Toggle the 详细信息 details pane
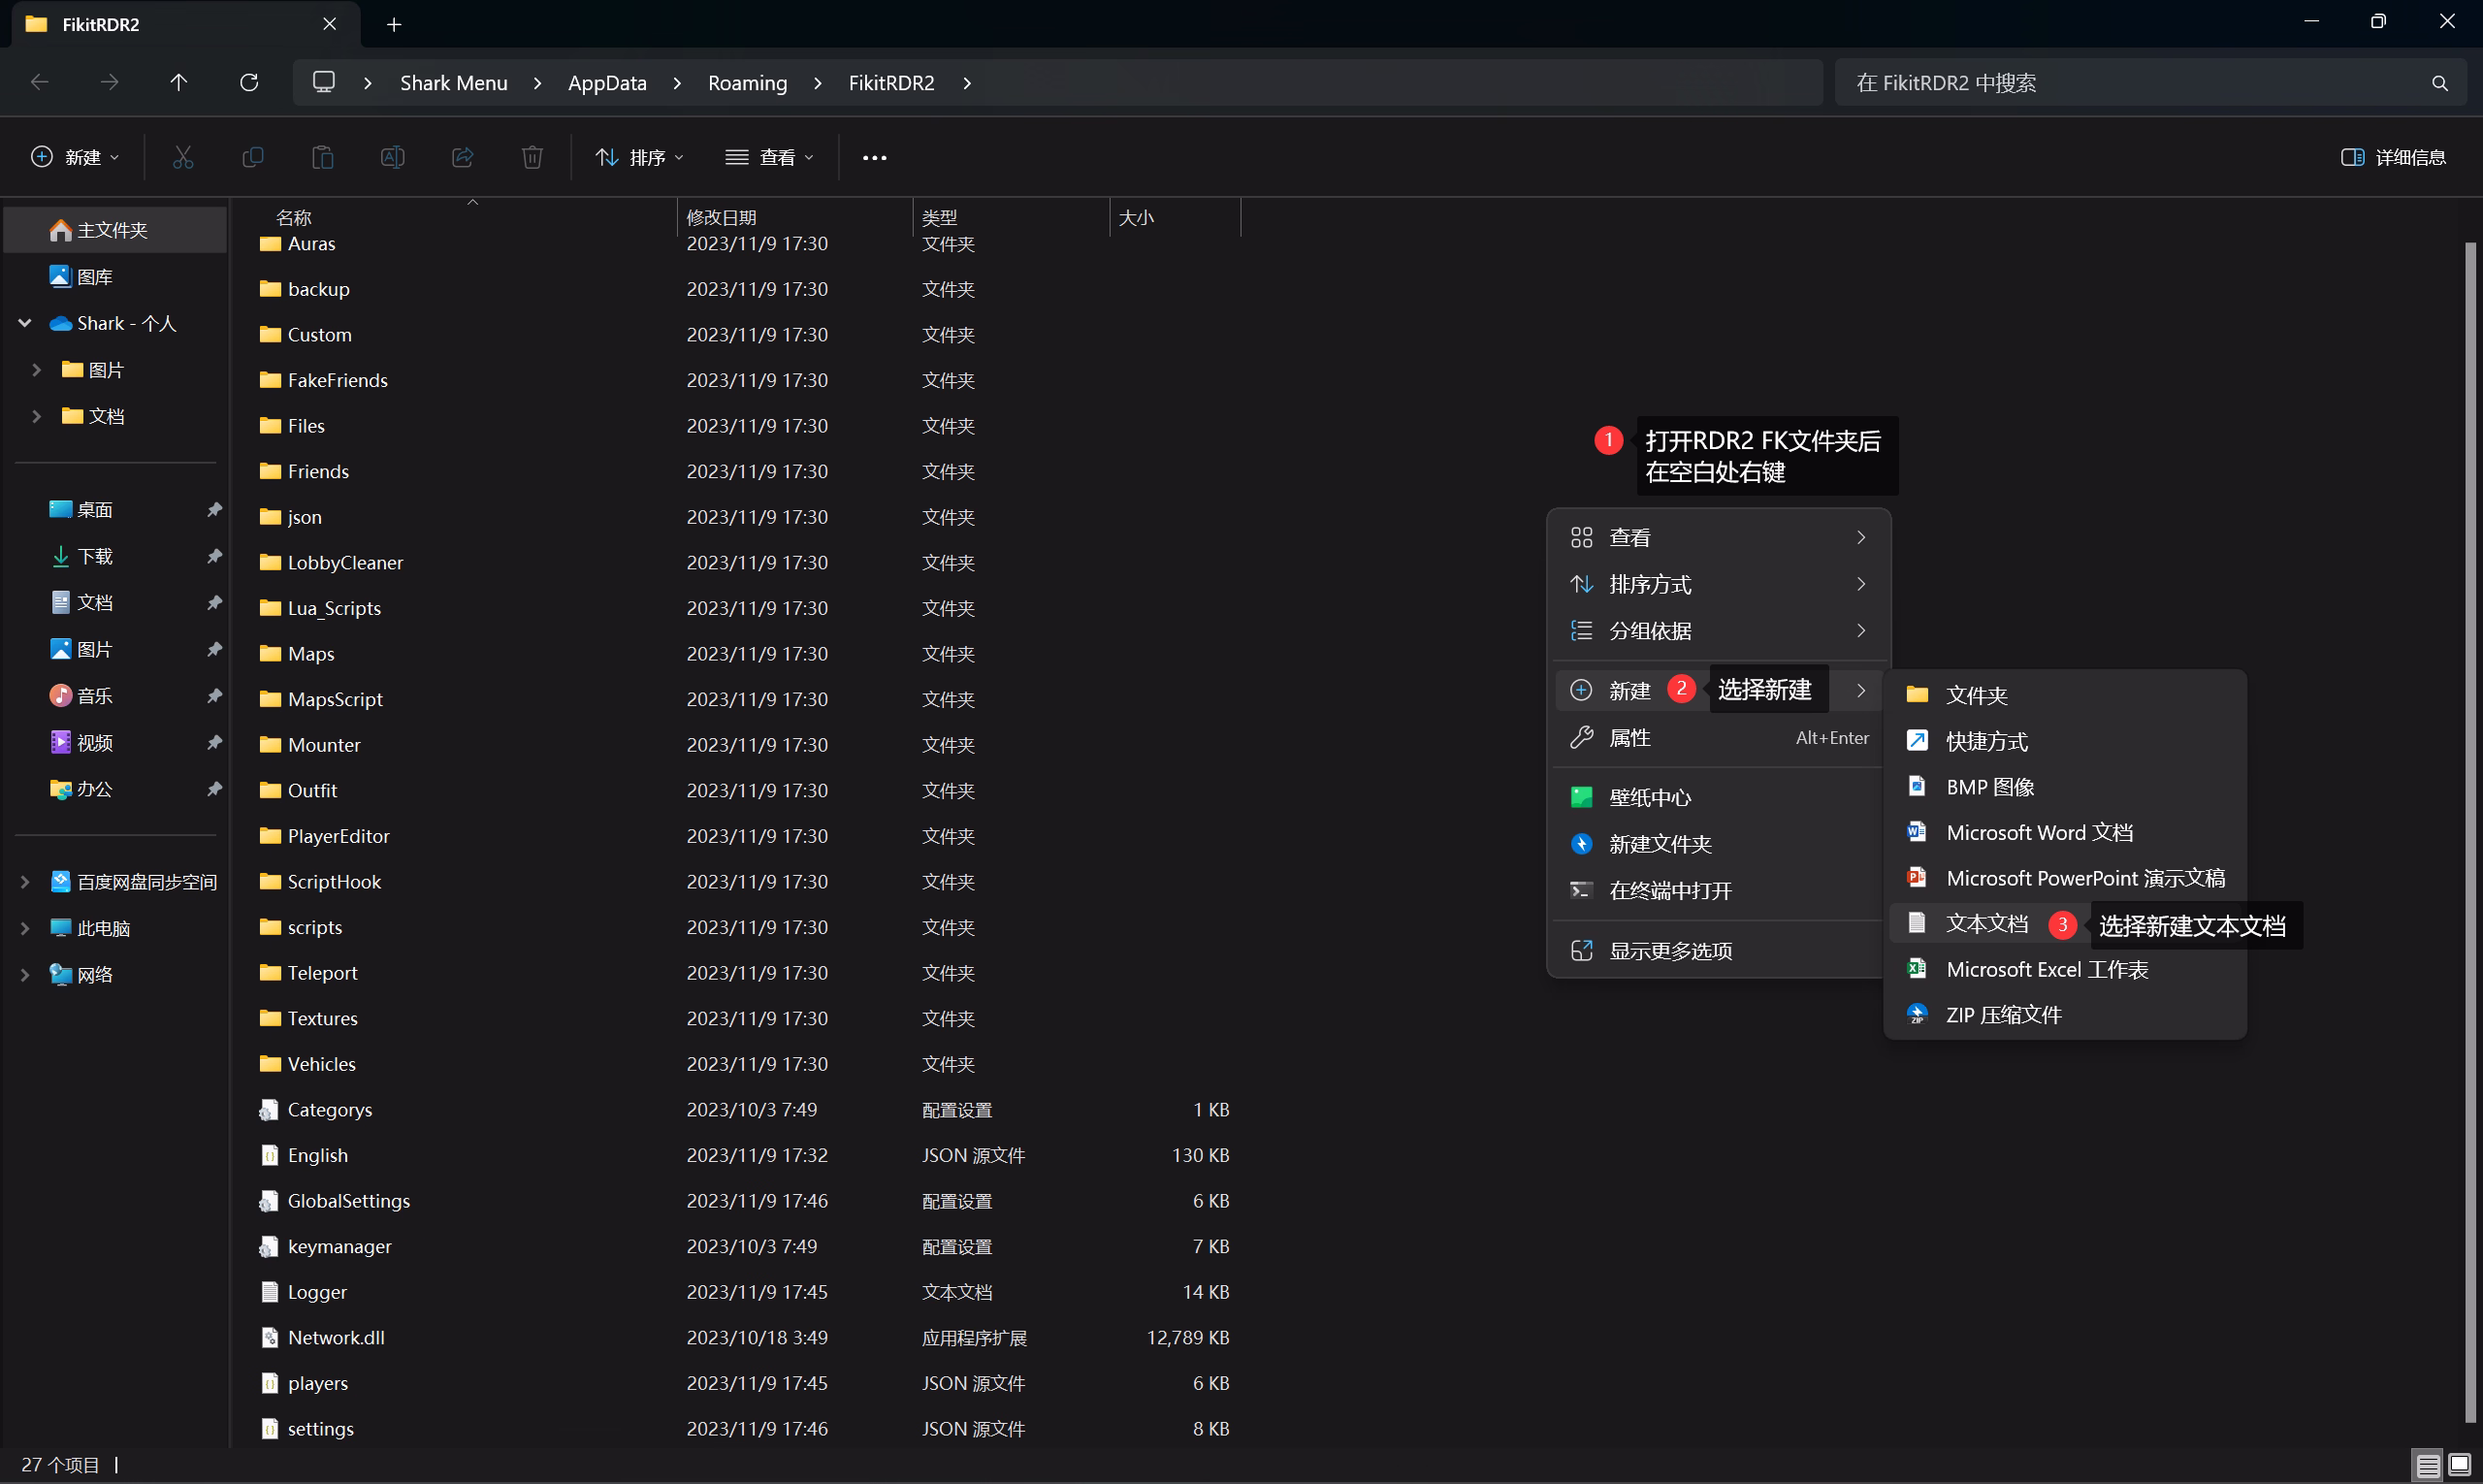Viewport: 2483px width, 1484px height. 2393,157
